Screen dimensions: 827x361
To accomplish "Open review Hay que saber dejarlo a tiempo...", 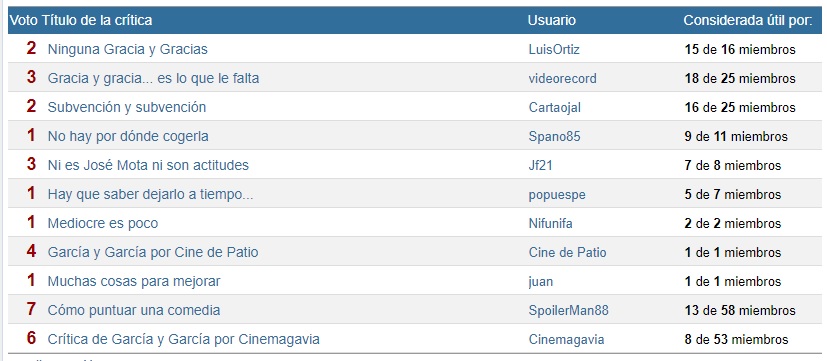I will [x=150, y=195].
